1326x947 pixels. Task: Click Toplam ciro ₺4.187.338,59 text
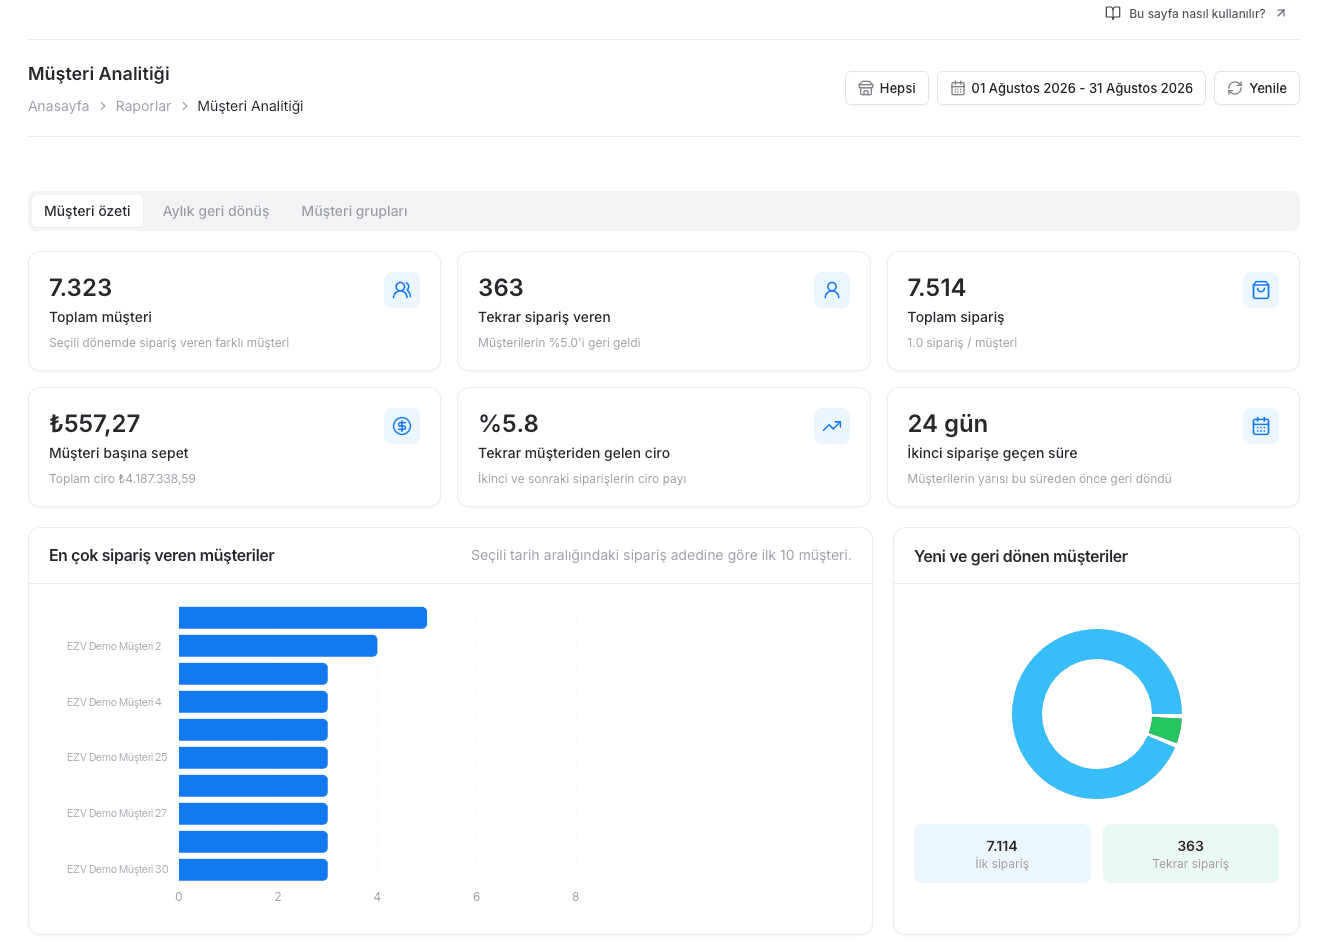(122, 479)
